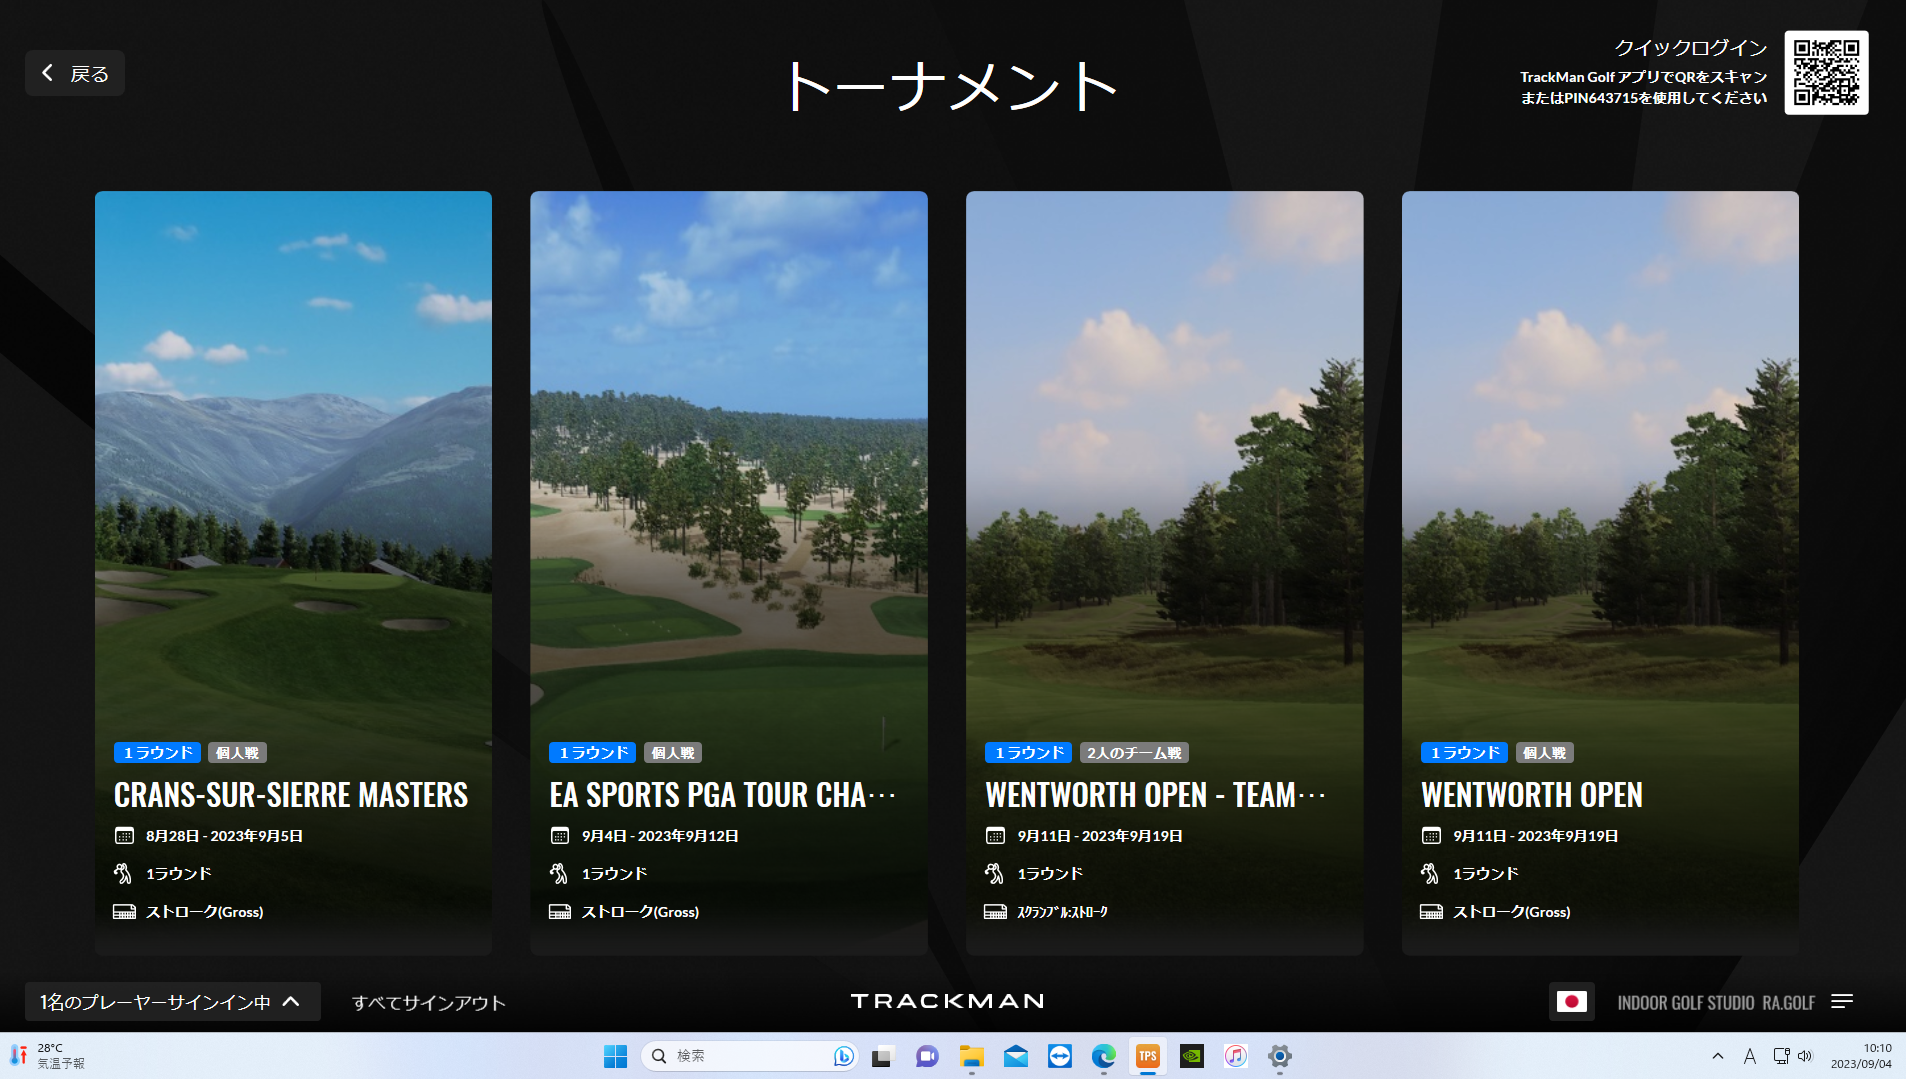Open iTunes music app from the taskbar
The width and height of the screenshot is (1906, 1079).
pyautogui.click(x=1236, y=1056)
